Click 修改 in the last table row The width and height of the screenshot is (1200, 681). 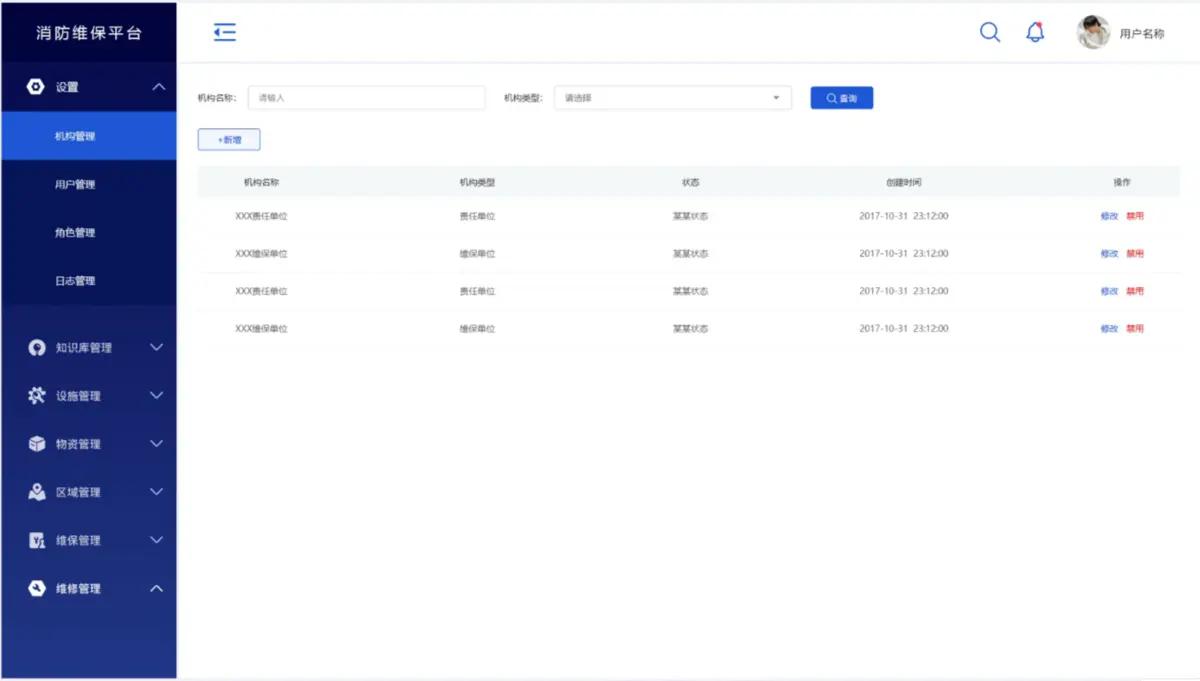[1109, 329]
